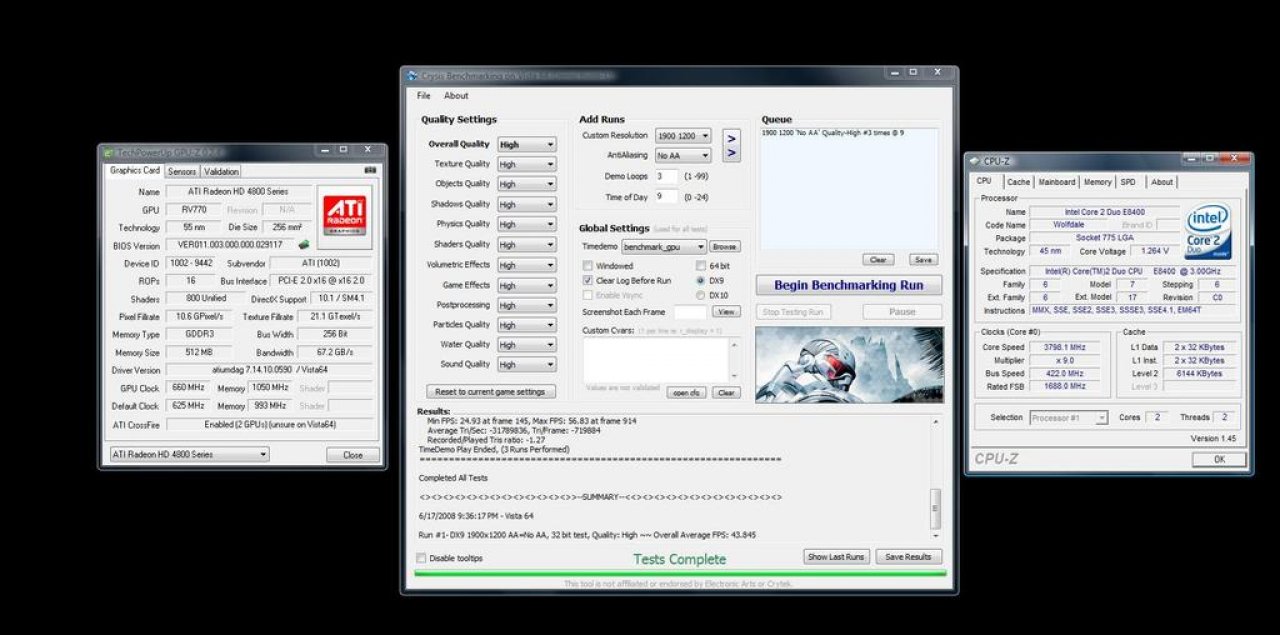Open CPU-Z Memory tab
The image size is (1280, 635).
click(1097, 182)
